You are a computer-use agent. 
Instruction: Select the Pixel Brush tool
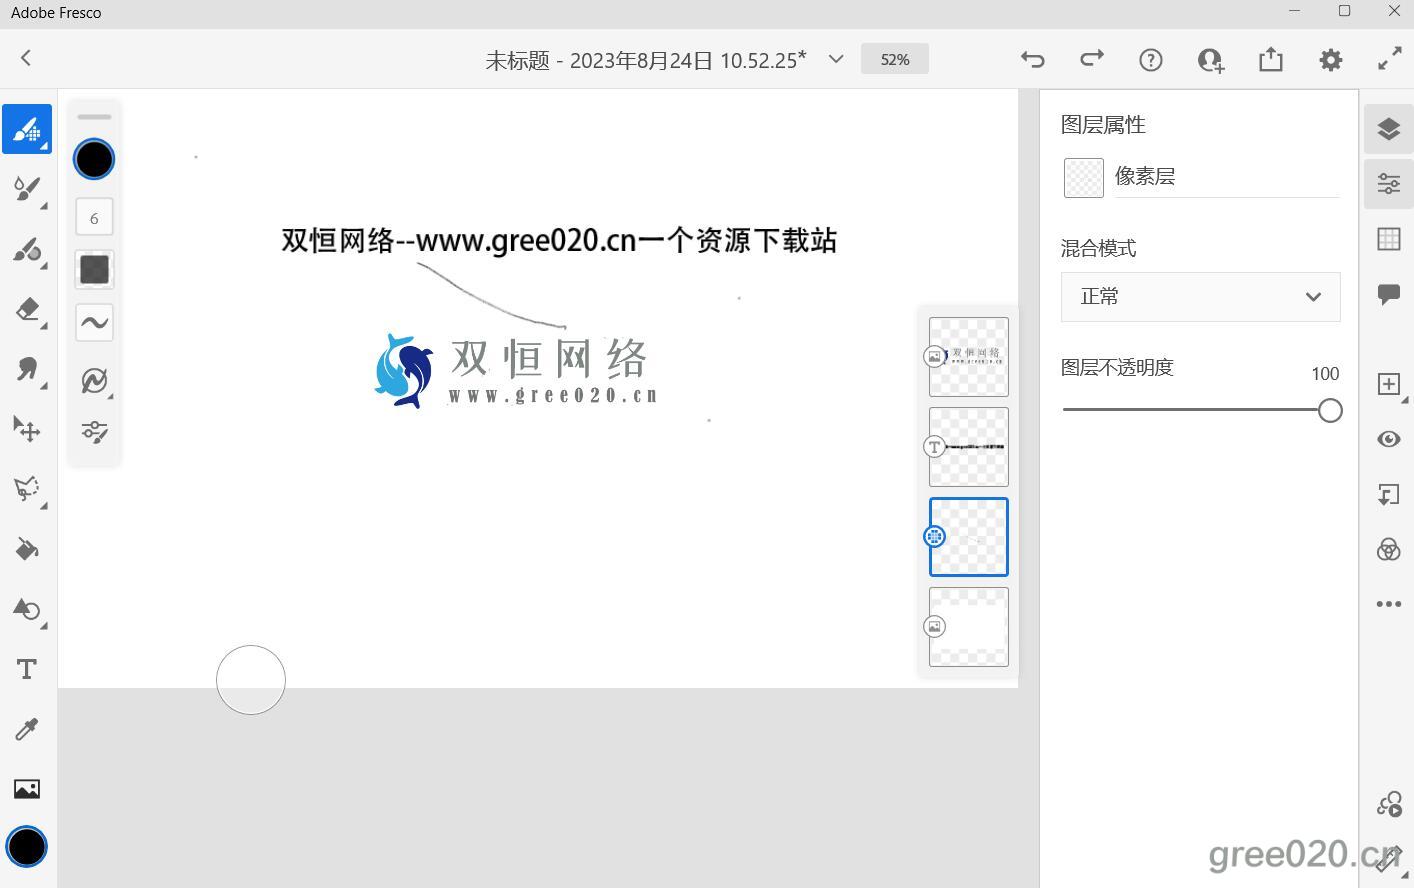tap(27, 130)
